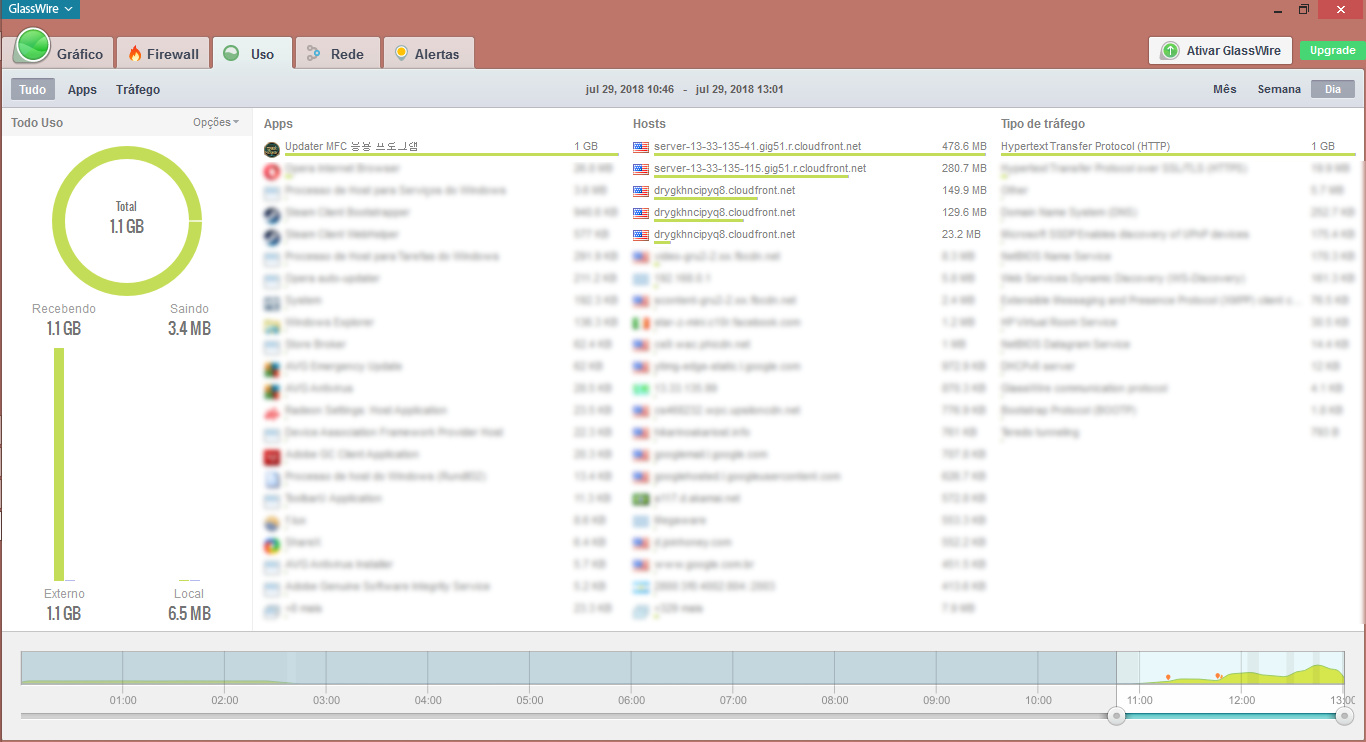This screenshot has width=1366, height=742.
Task: Click the network nodes icon on the Rede tab
Action: [314, 54]
